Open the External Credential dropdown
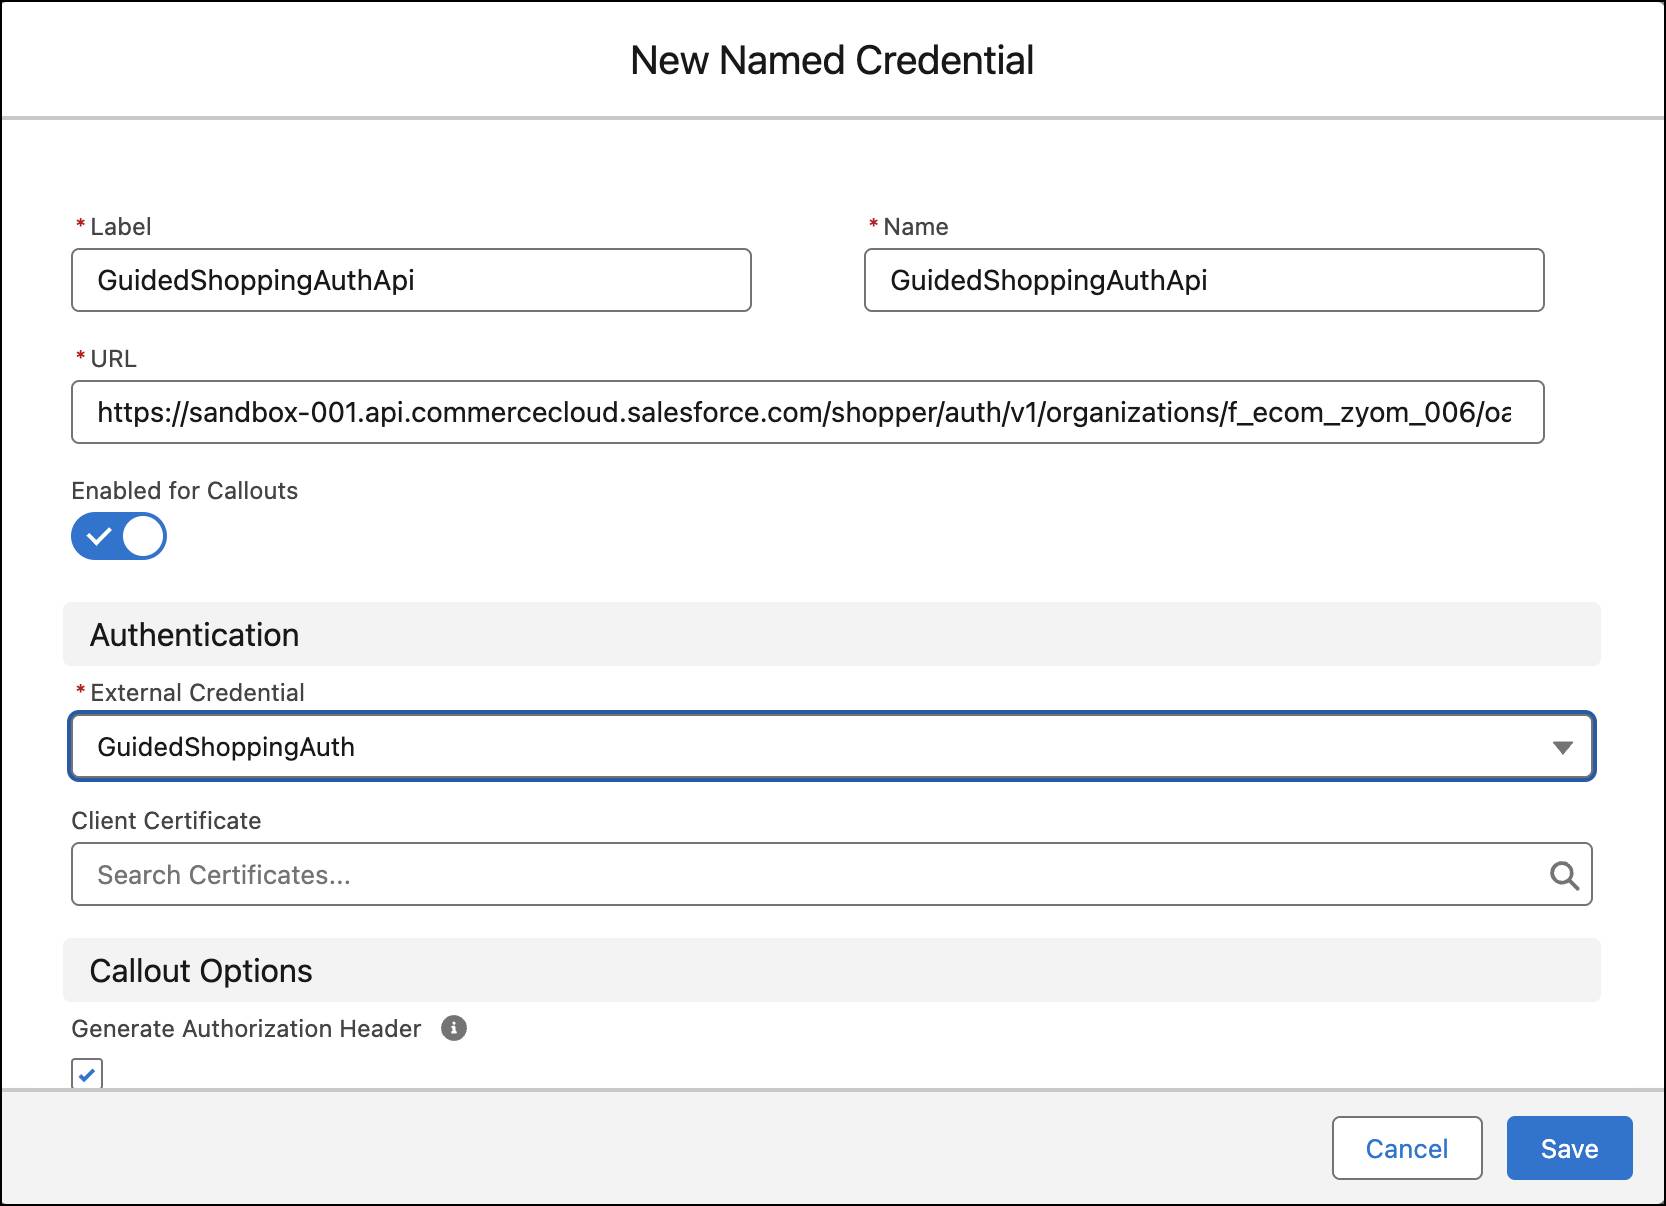 831,746
